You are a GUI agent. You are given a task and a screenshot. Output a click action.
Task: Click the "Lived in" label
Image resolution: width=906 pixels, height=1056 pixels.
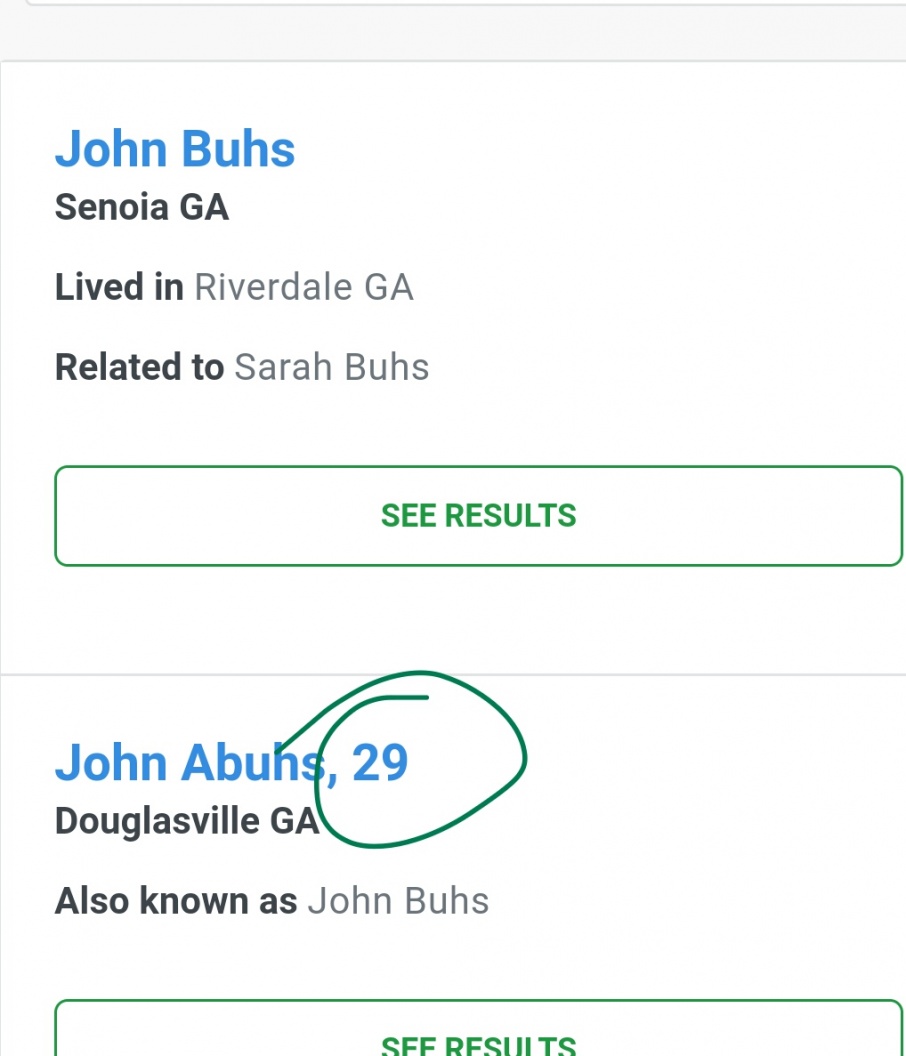click(119, 287)
